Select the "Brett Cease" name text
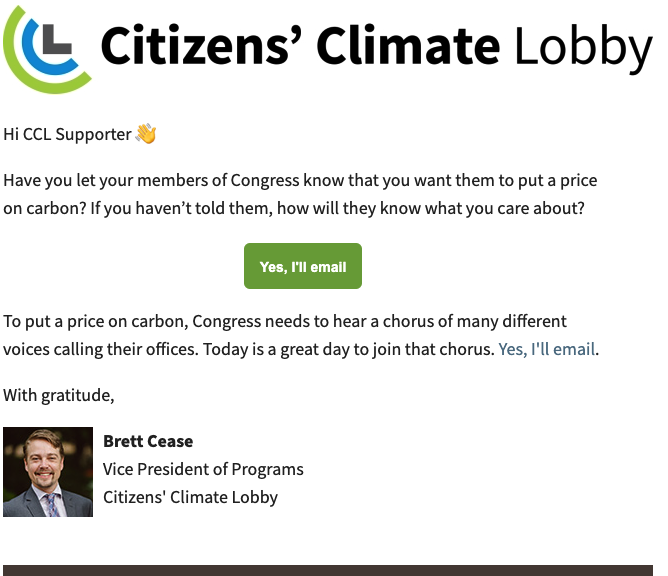Screen dimensions: 668x576 [x=148, y=441]
